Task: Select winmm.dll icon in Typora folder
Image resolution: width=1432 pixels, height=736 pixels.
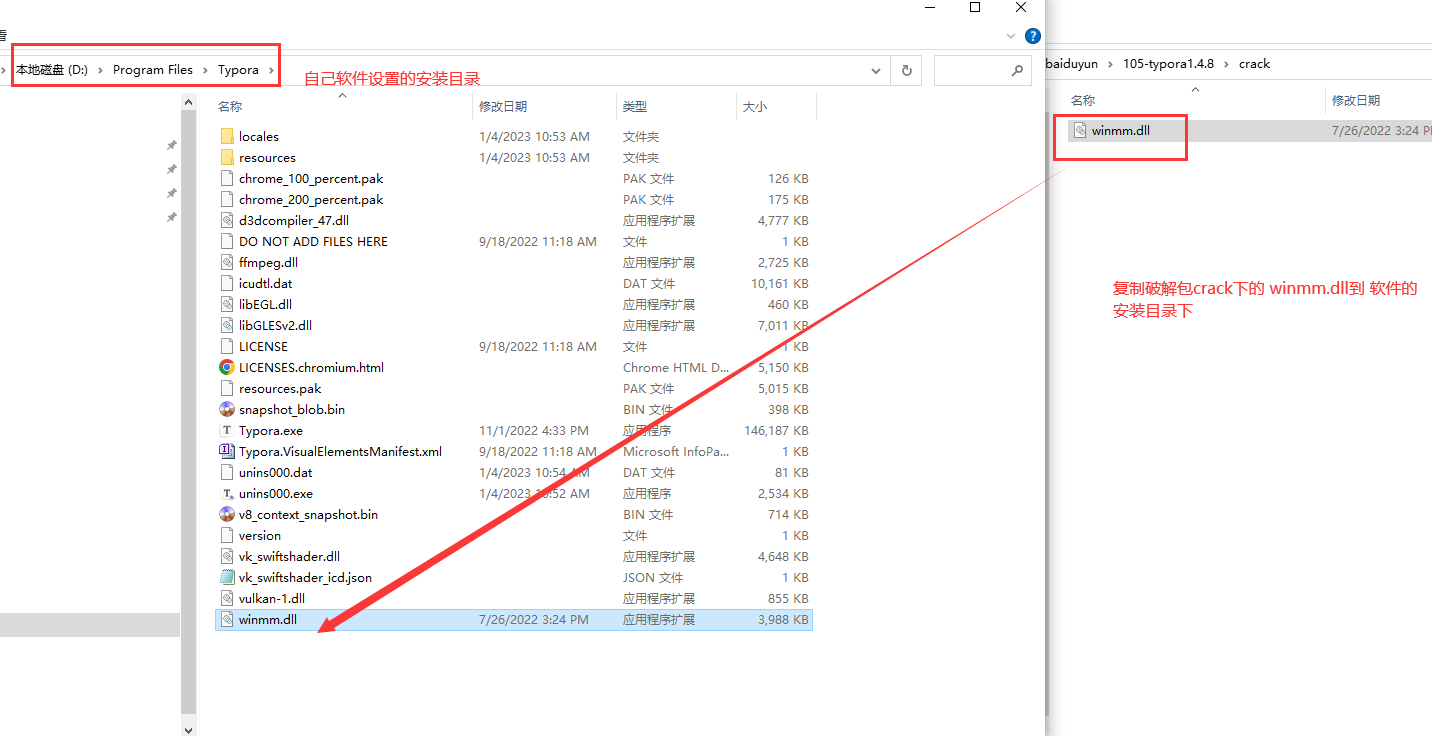Action: tap(227, 619)
